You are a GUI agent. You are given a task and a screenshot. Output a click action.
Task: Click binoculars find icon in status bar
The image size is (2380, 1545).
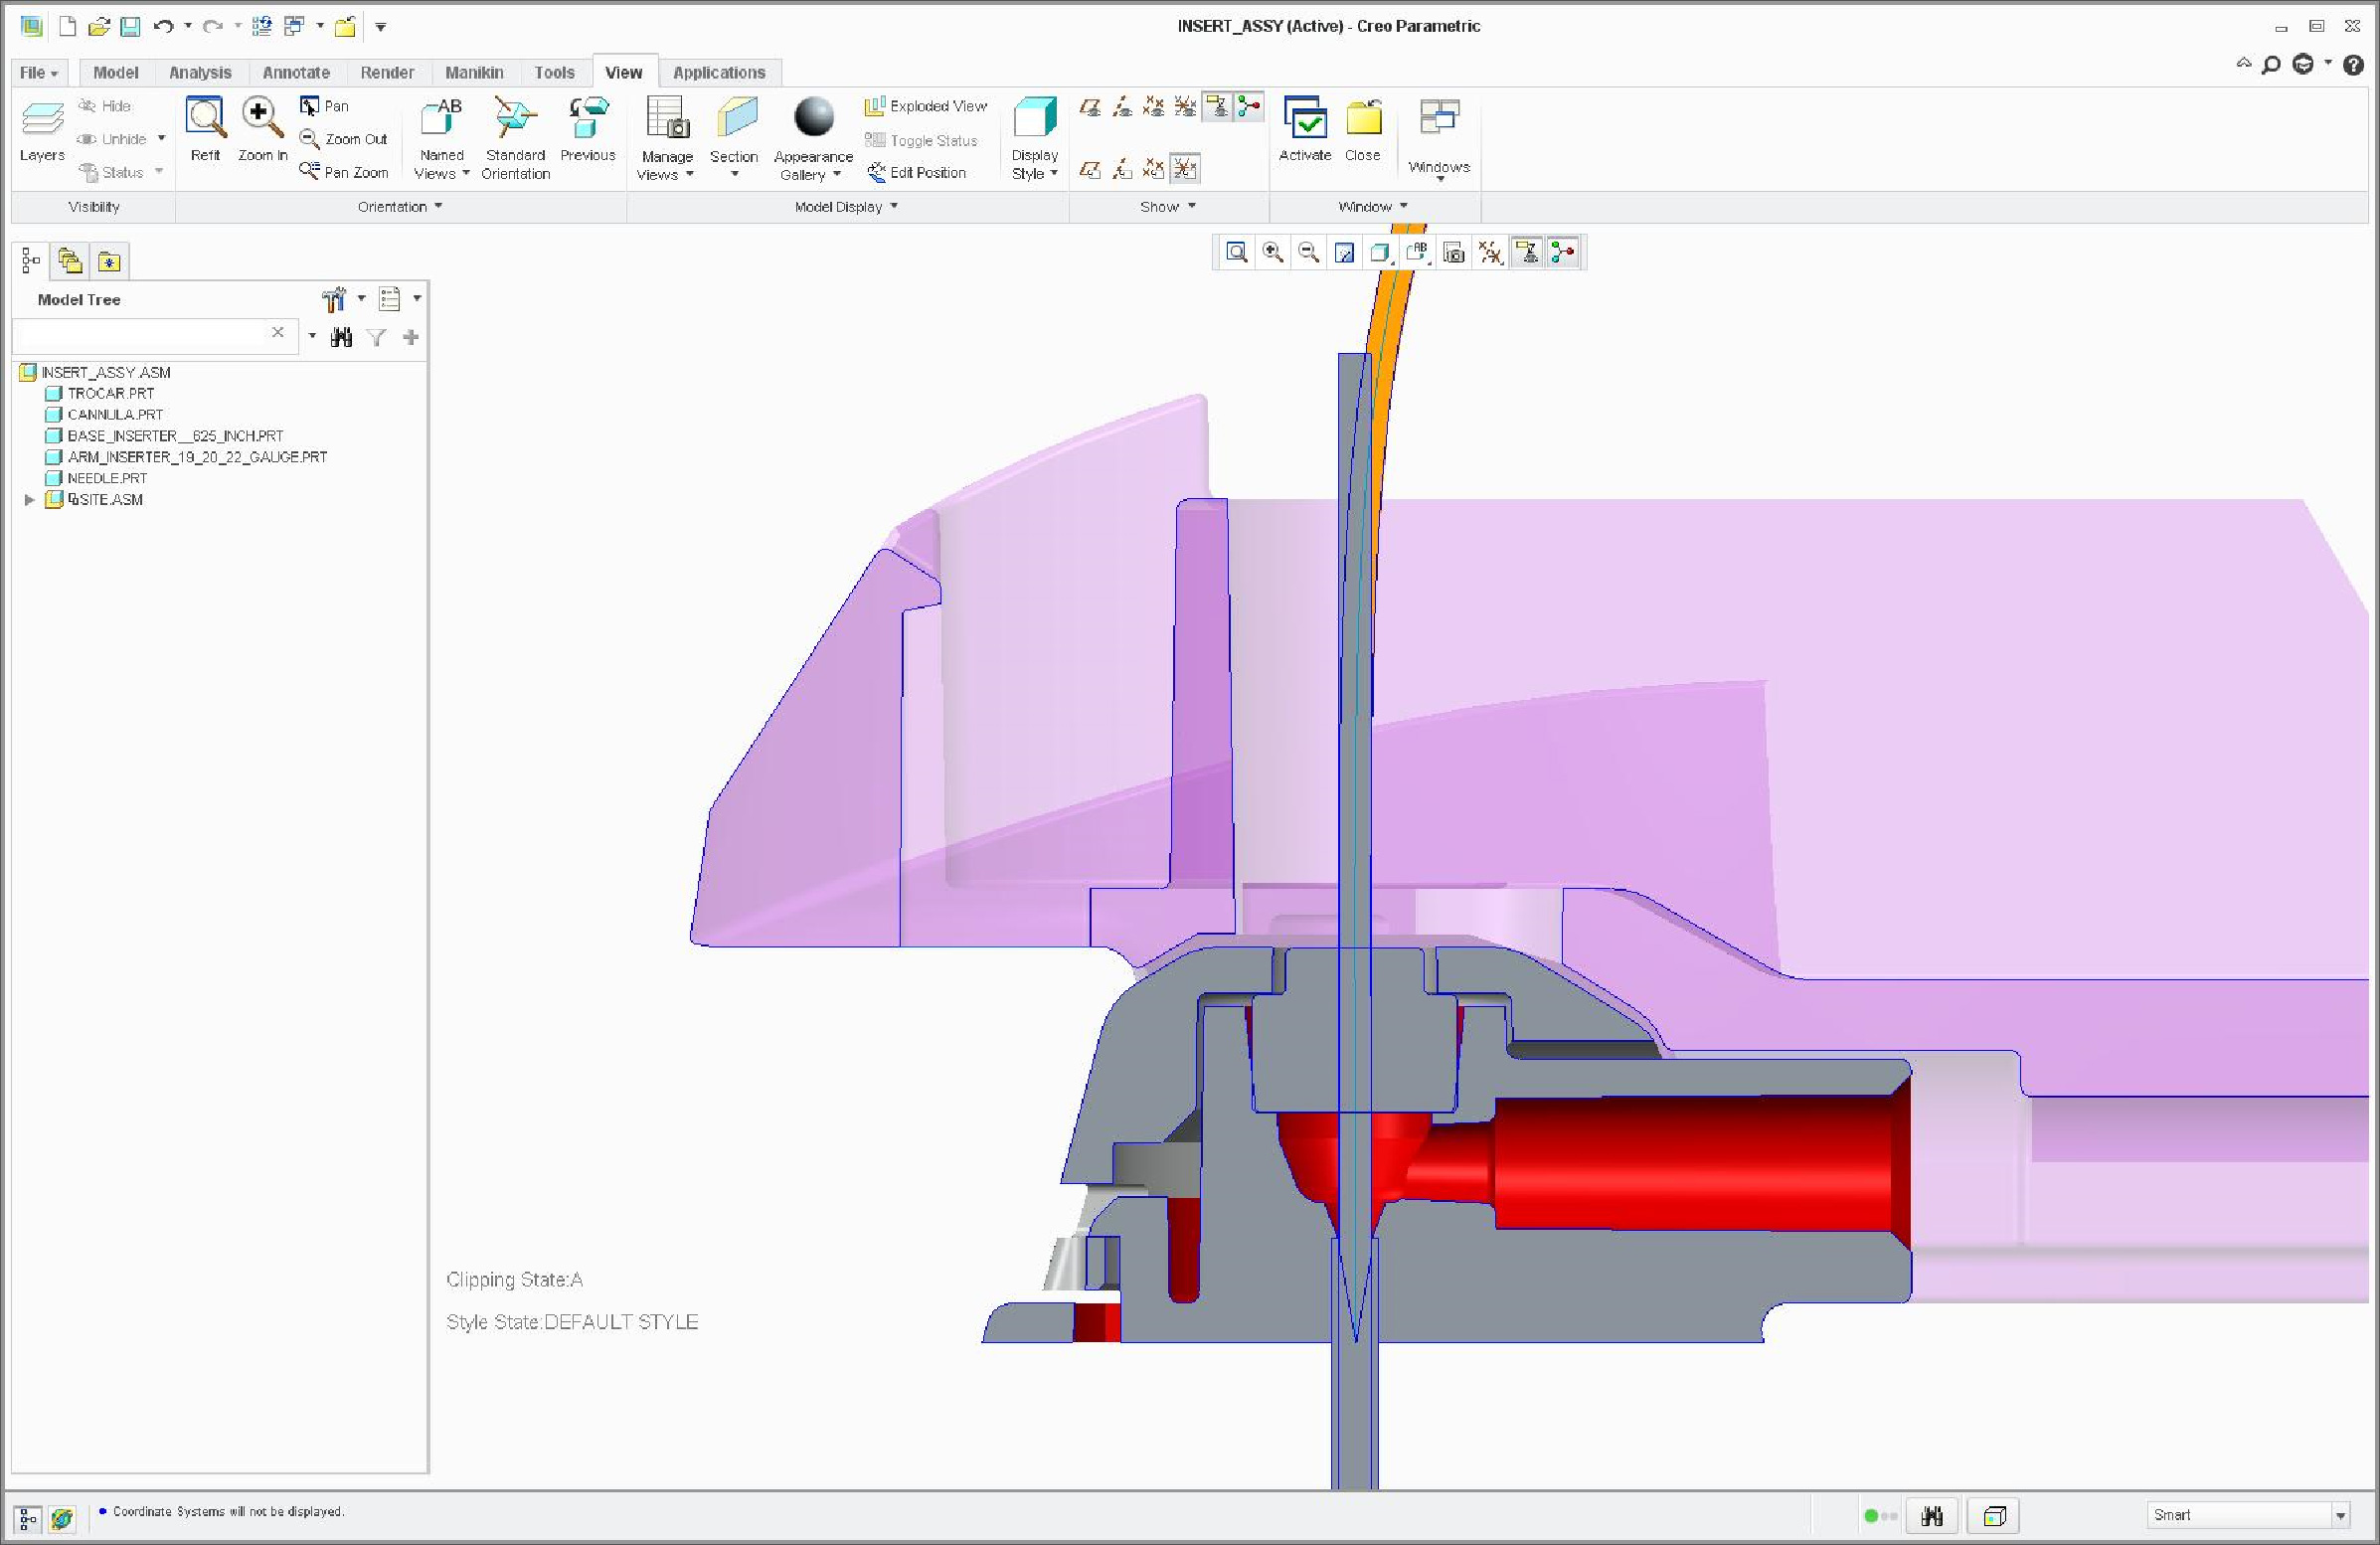[x=1932, y=1516]
